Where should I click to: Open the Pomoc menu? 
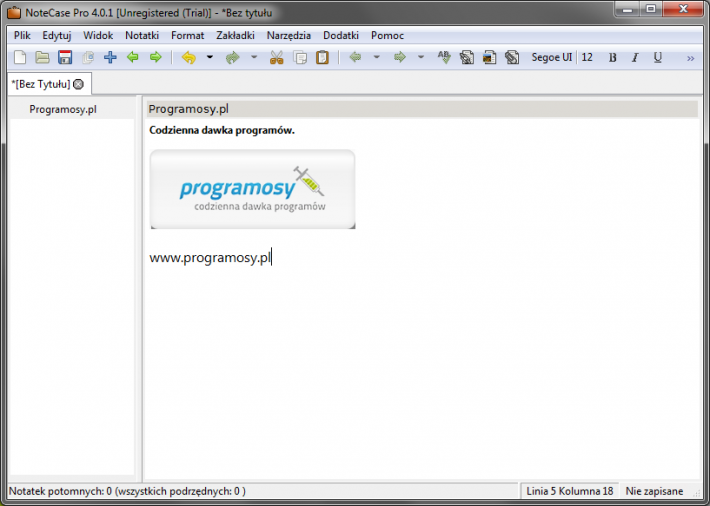point(387,35)
